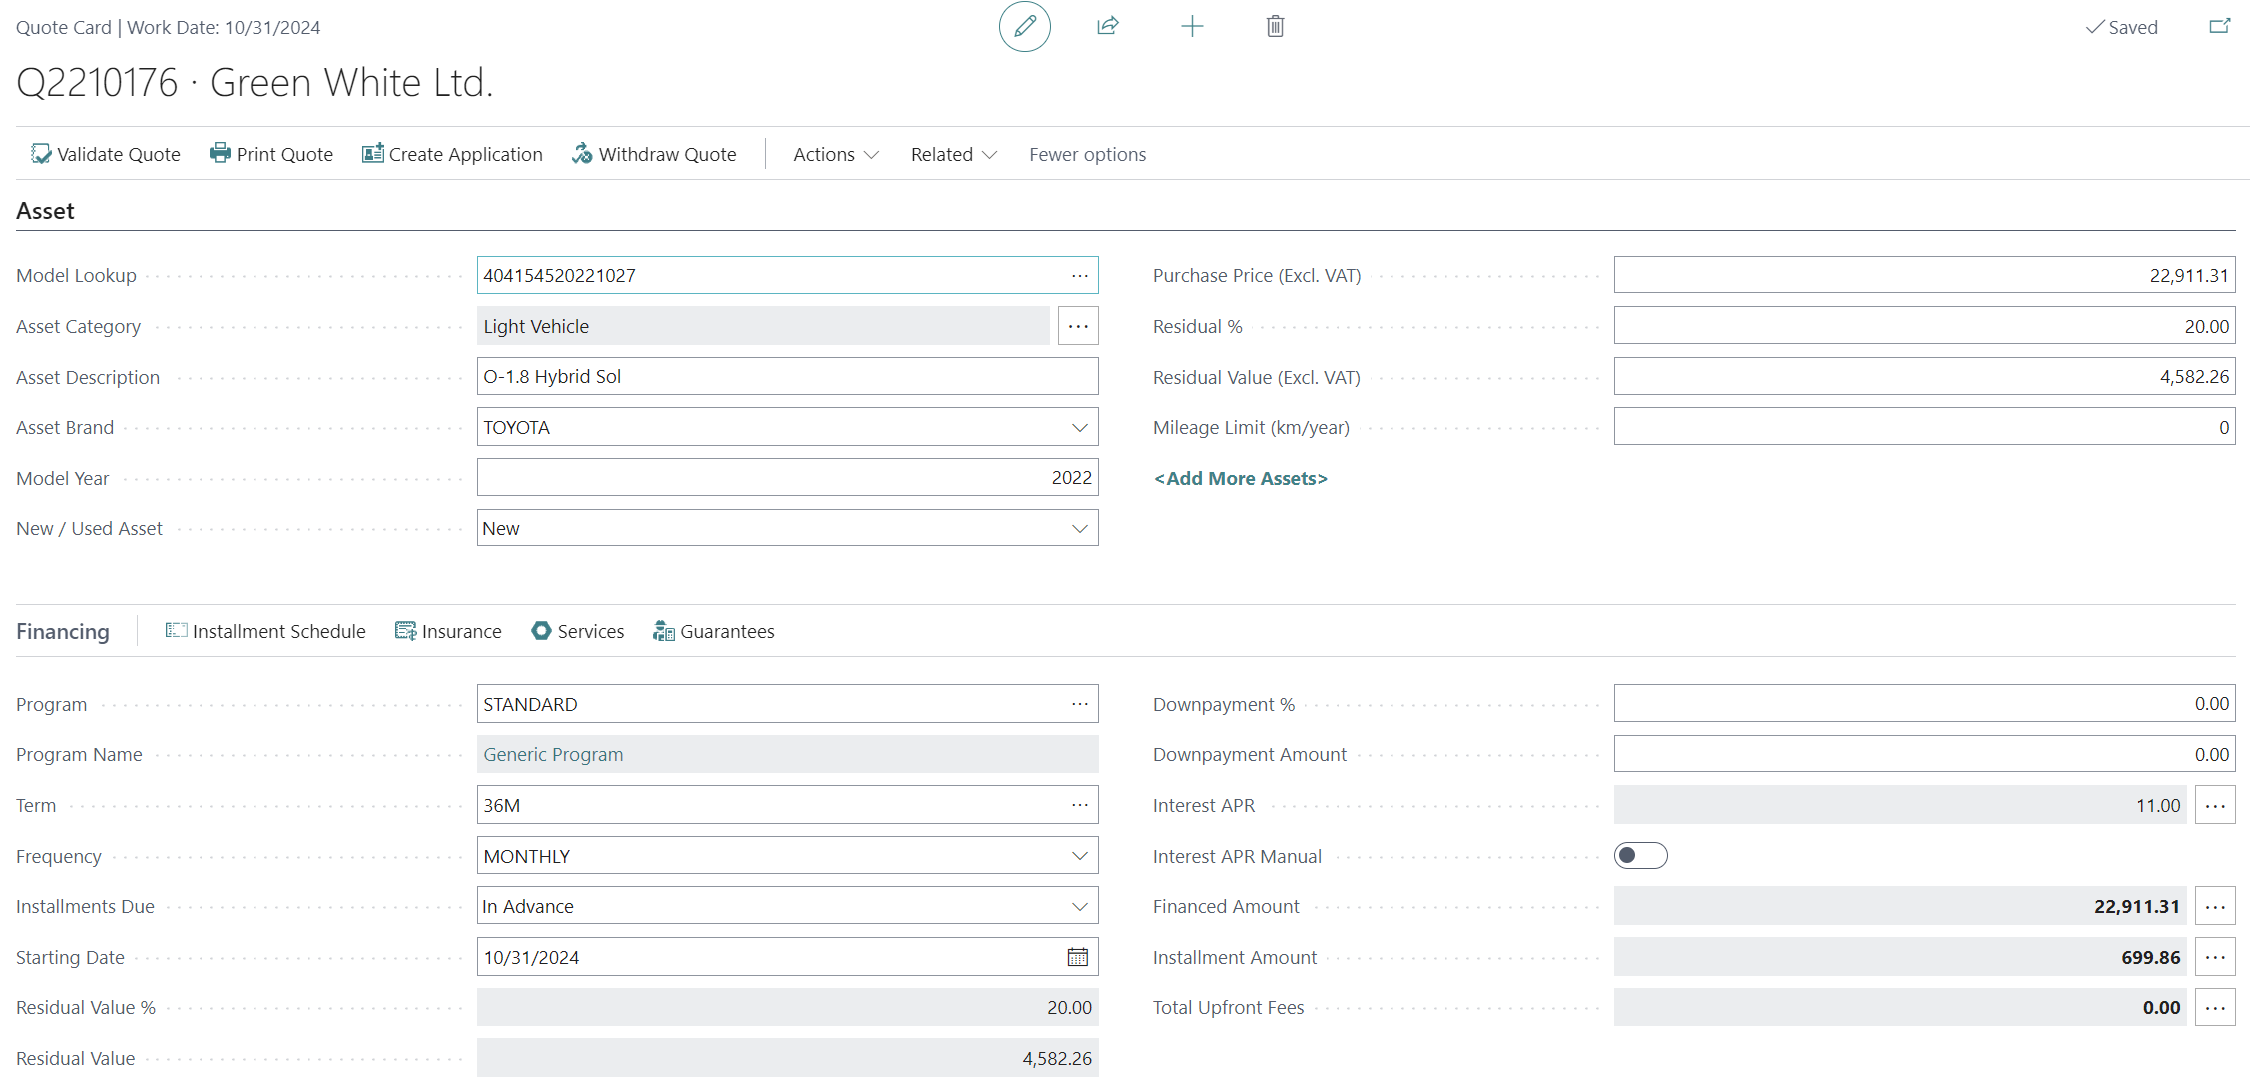Click Program field ellipsis lookup
Screen dimensions: 2250x1087
pos(1079,704)
